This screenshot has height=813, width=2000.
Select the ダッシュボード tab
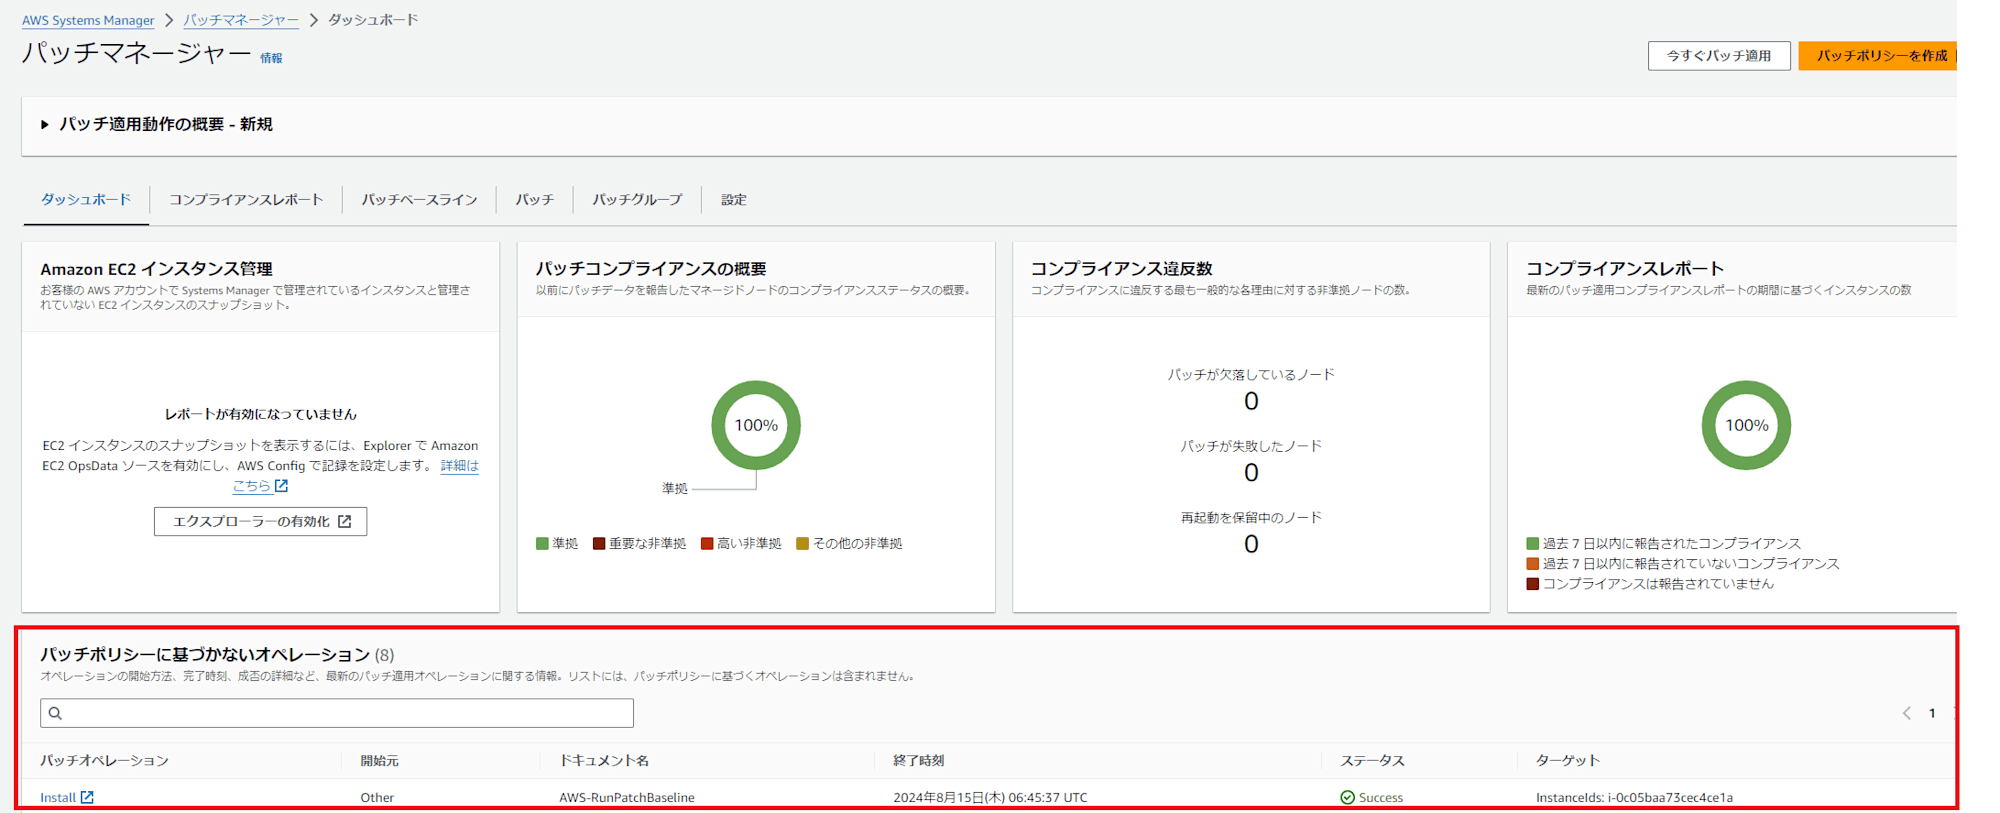86,199
